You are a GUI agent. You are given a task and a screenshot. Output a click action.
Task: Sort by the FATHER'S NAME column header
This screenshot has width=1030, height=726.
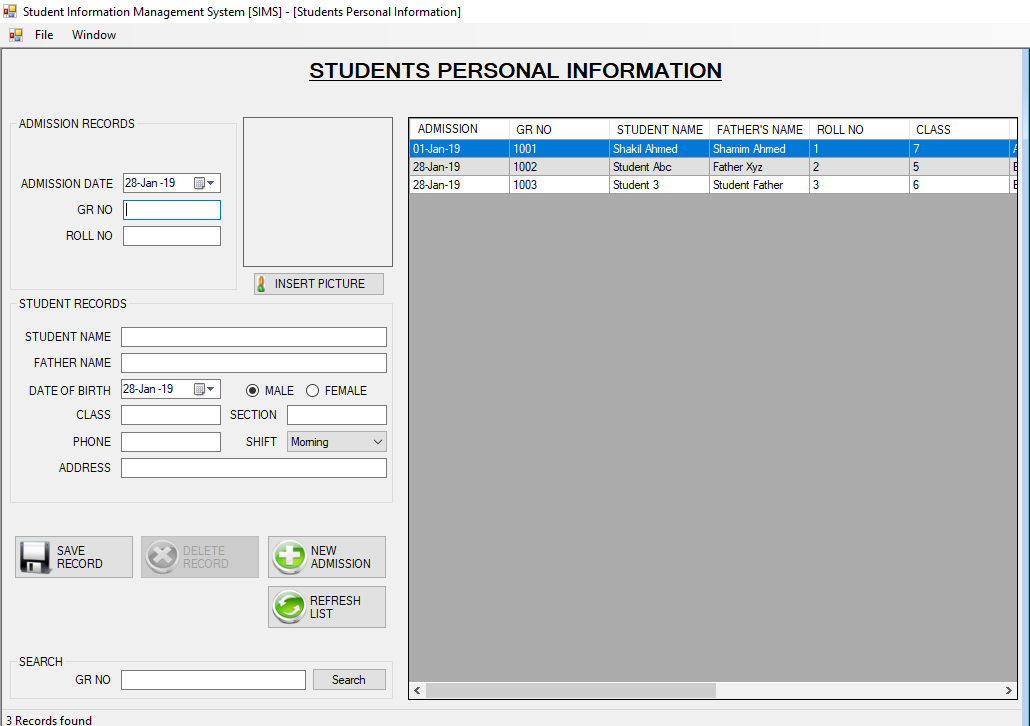[x=759, y=129]
